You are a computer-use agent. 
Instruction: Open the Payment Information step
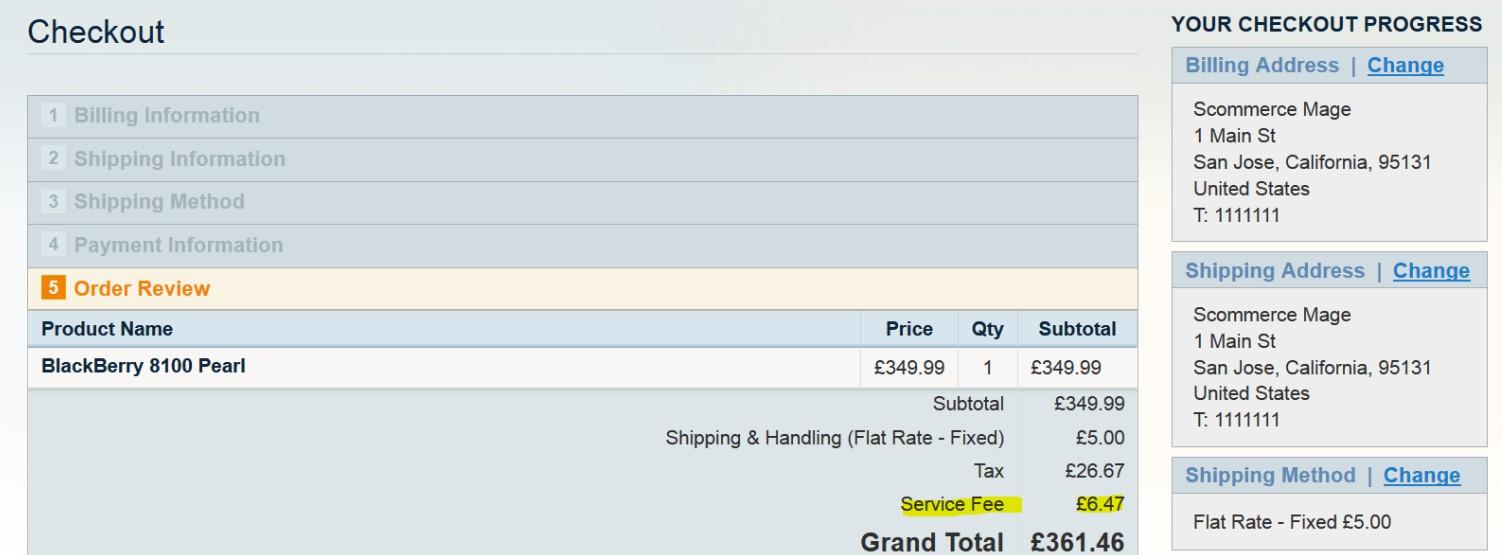(178, 245)
